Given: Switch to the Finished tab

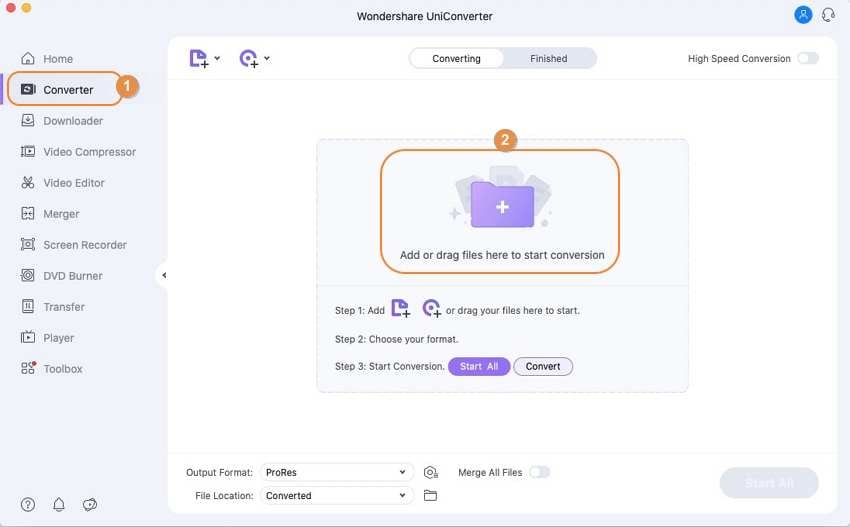Looking at the screenshot, I should point(549,59).
